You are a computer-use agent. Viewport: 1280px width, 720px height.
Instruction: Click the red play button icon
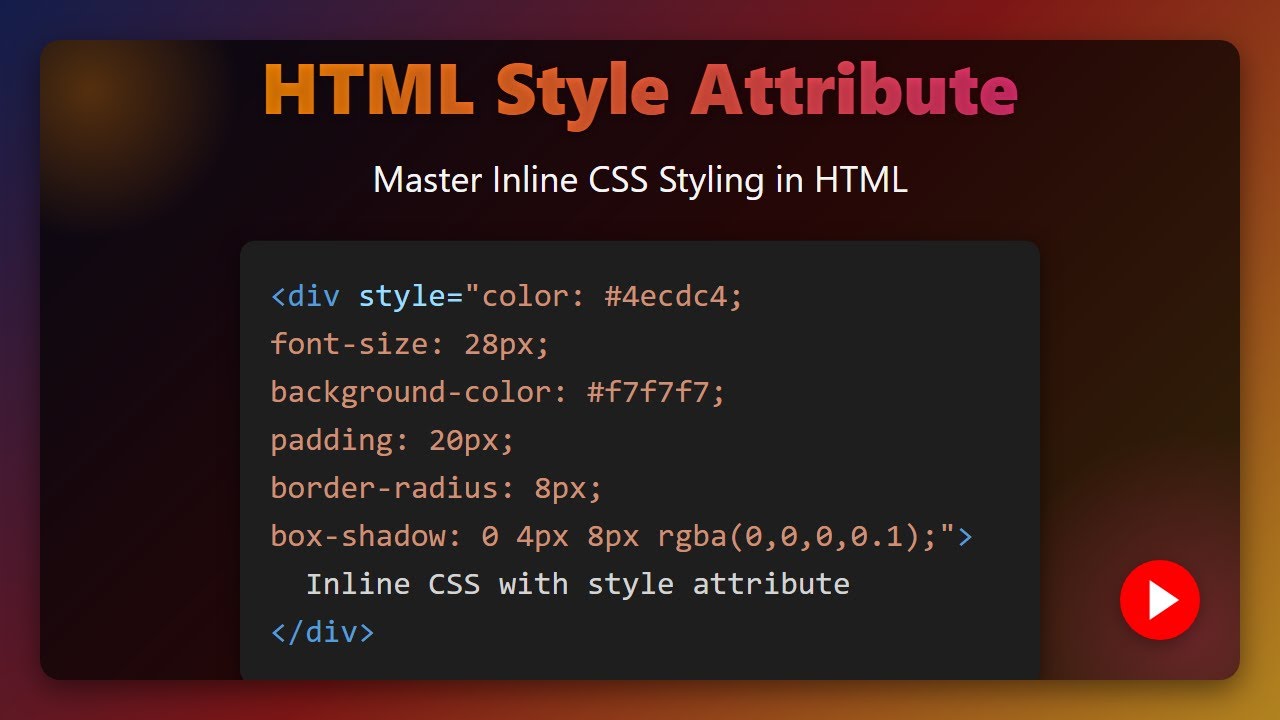click(x=1160, y=600)
